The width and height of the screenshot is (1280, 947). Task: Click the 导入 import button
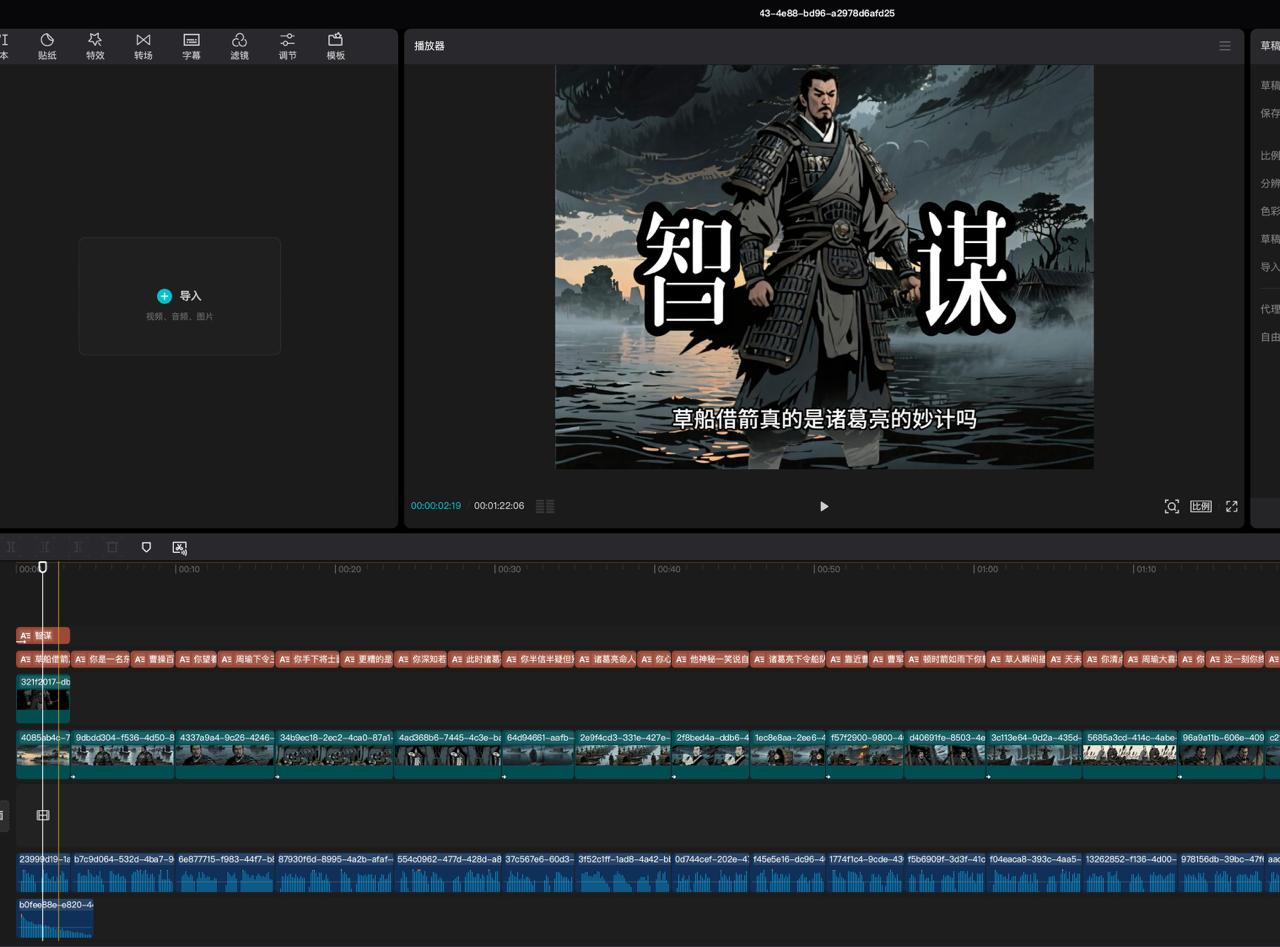(x=179, y=296)
